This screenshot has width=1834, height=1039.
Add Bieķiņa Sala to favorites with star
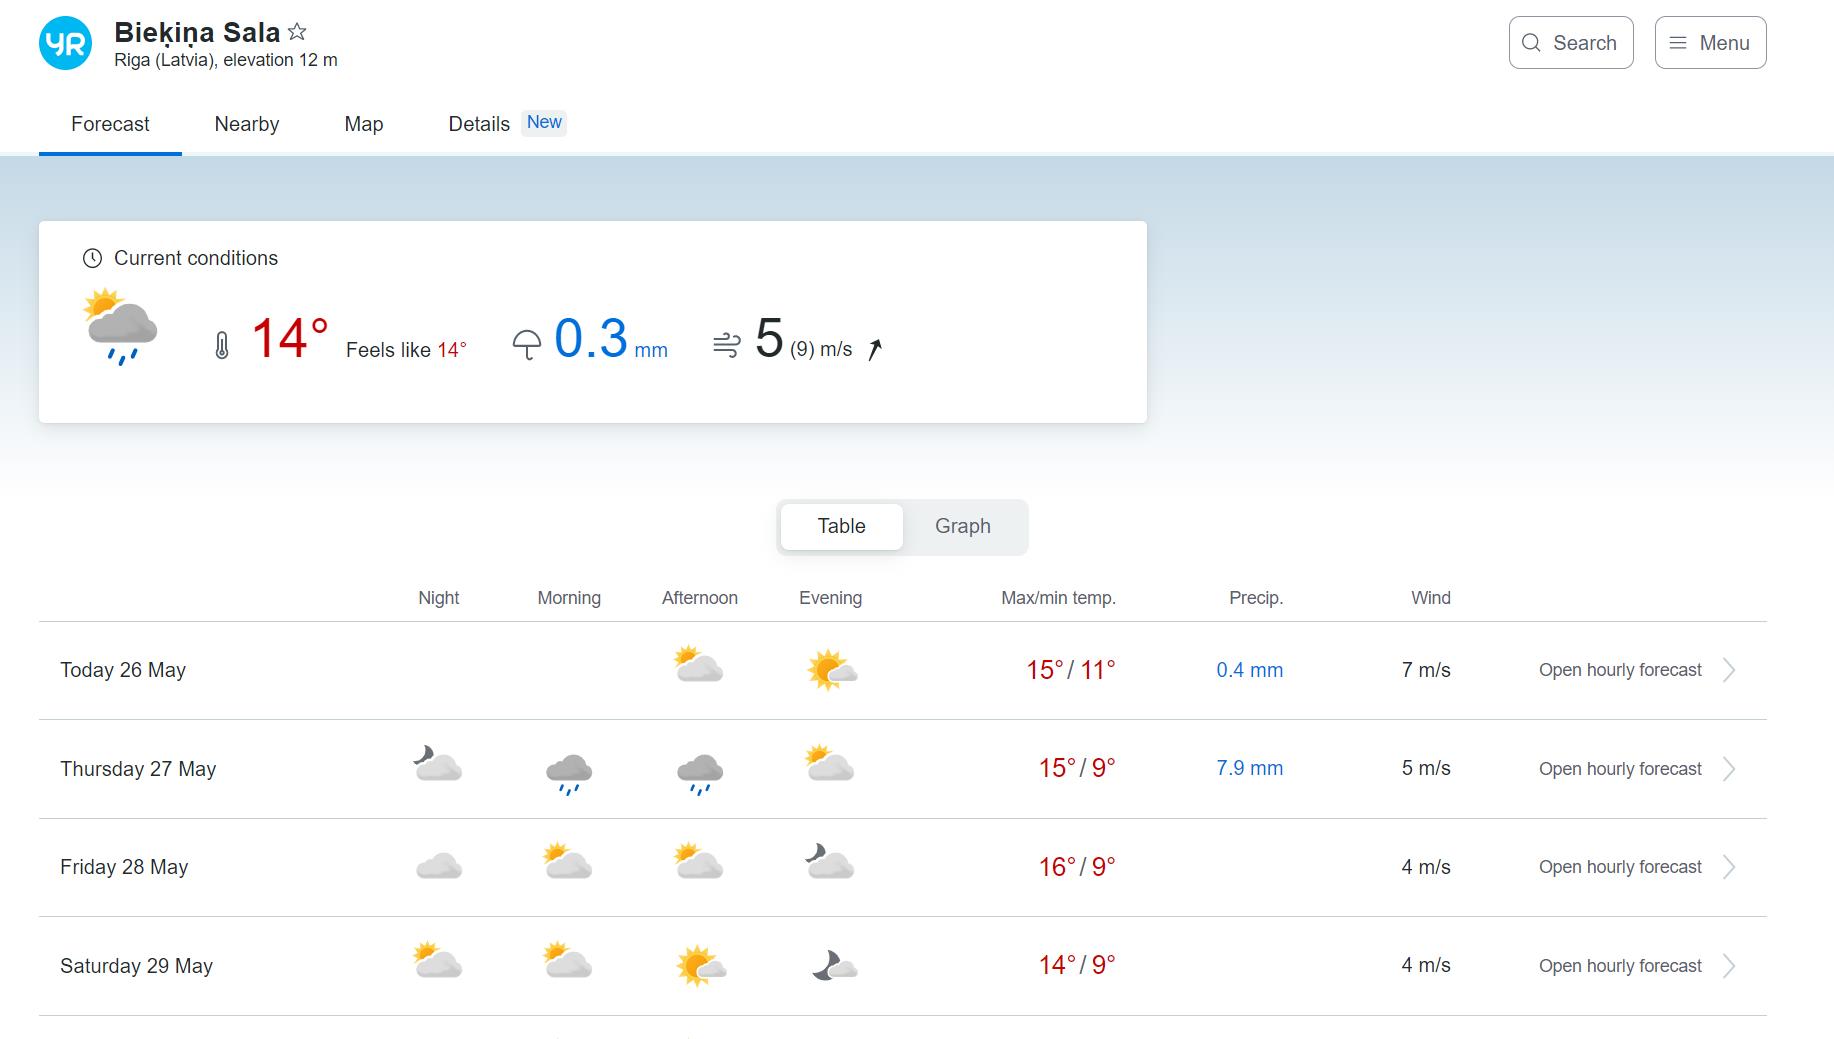click(x=297, y=32)
